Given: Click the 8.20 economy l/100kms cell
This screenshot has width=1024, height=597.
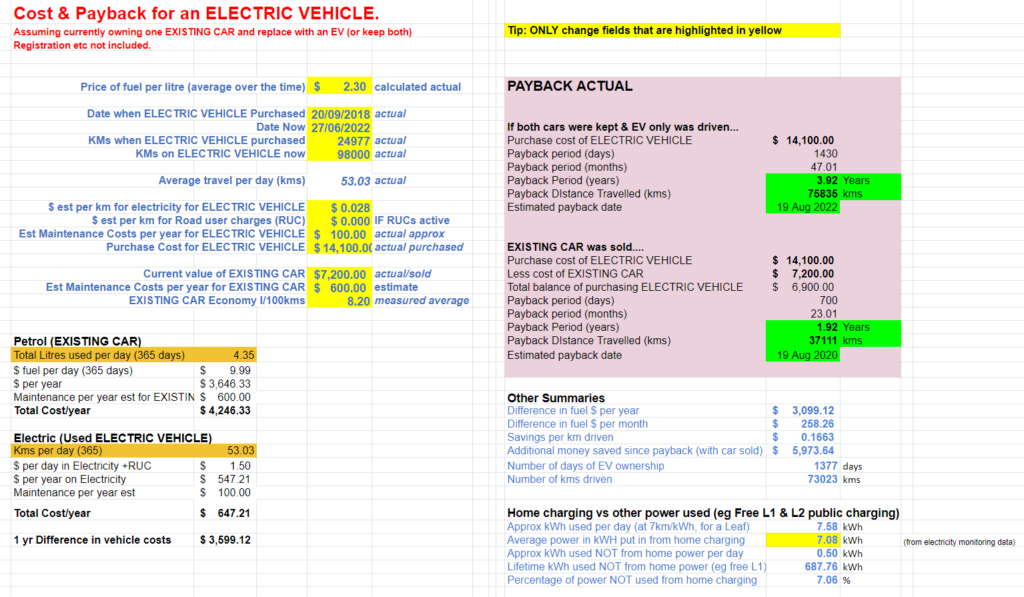Looking at the screenshot, I should pos(340,301).
